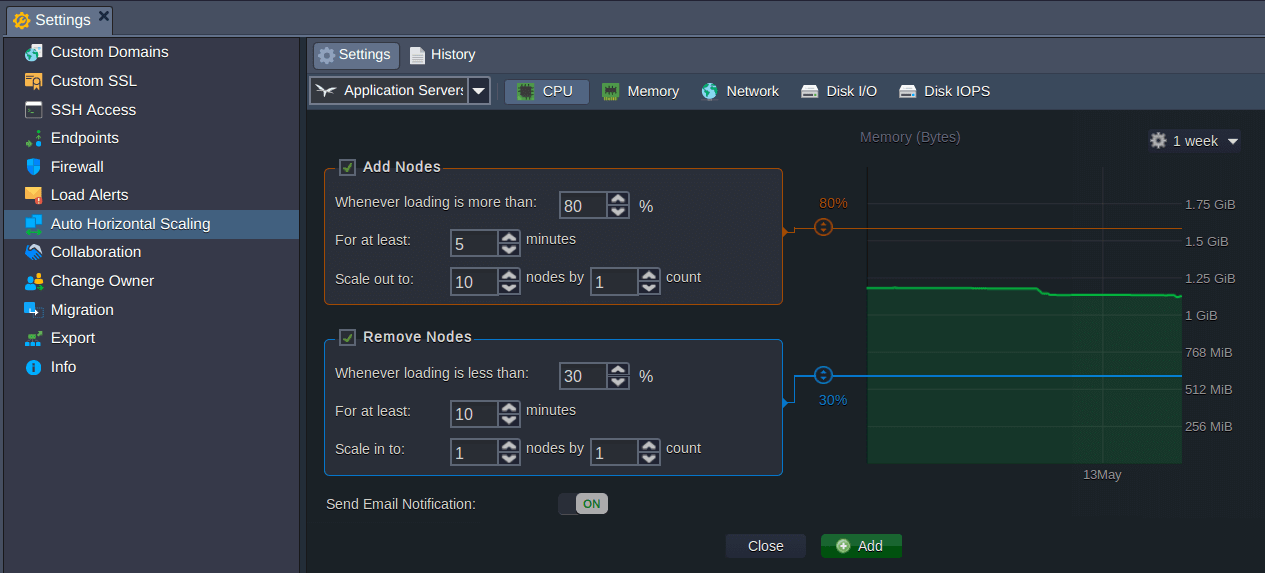This screenshot has height=573, width=1265.
Task: Adjust spinner of Add Nodes loading percent
Action: coord(618,205)
